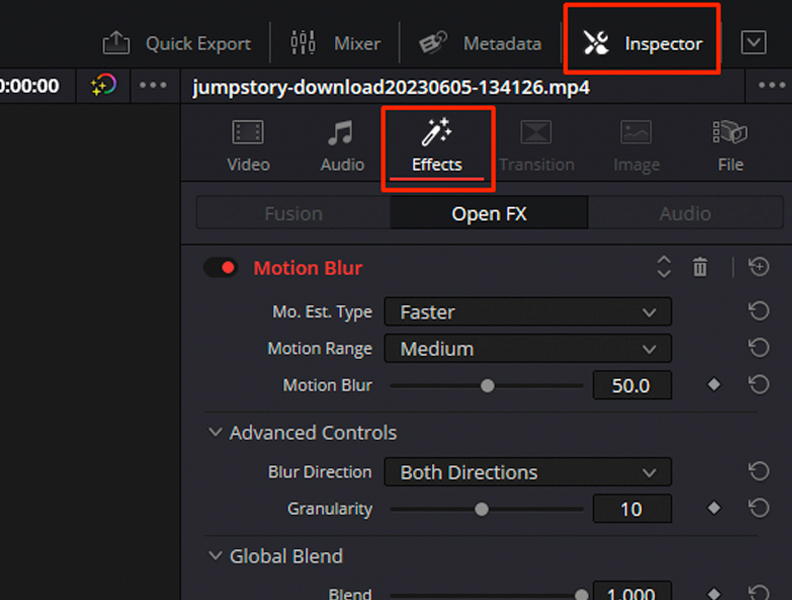Image resolution: width=792 pixels, height=600 pixels.
Task: Open the Mo. Est. Type dropdown
Action: tap(528, 312)
